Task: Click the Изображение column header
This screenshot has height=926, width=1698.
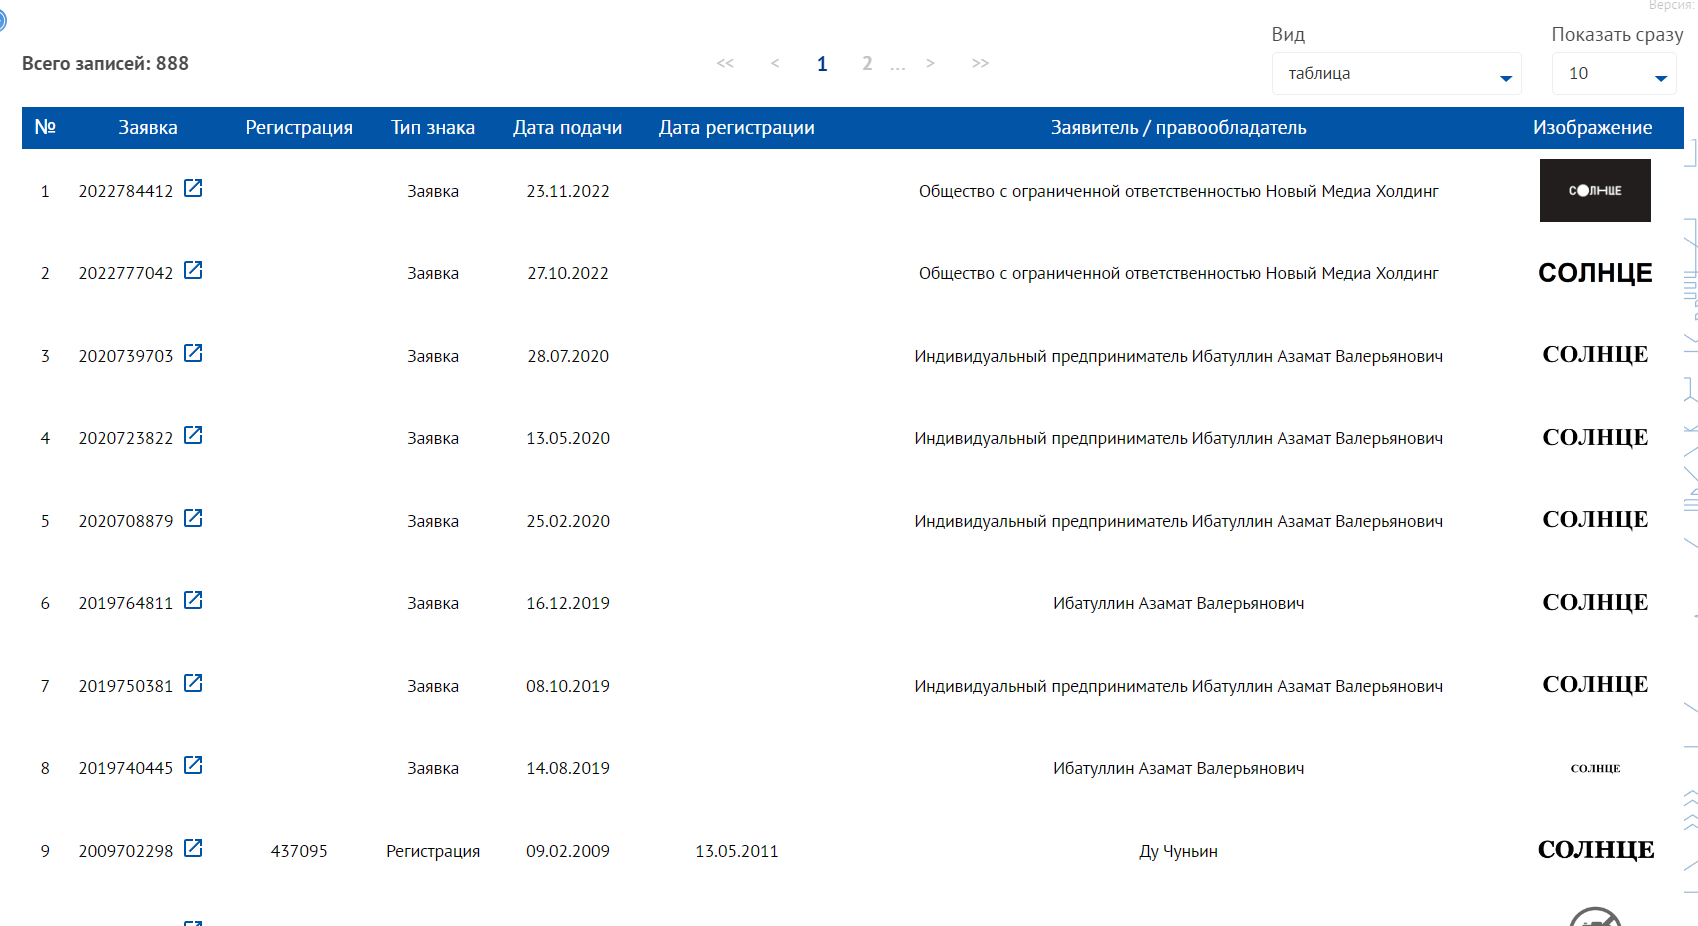Action: [x=1593, y=128]
